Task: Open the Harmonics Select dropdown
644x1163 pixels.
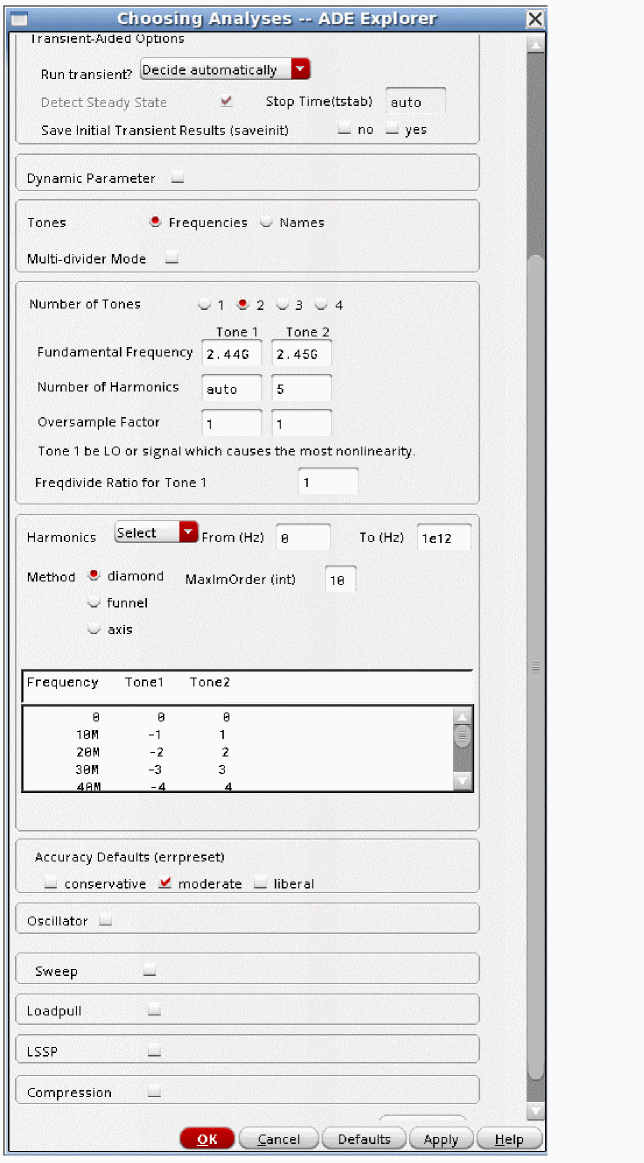Action: pos(188,533)
